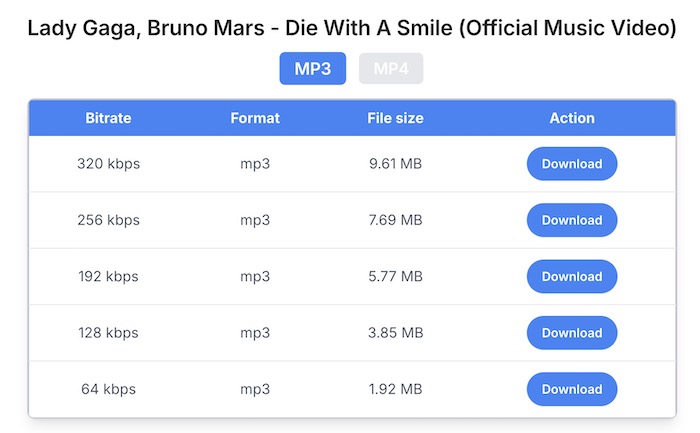Screen dimensions: 700x433
Task: Select the 64 kbps bitrate cell
Action: pos(108,389)
